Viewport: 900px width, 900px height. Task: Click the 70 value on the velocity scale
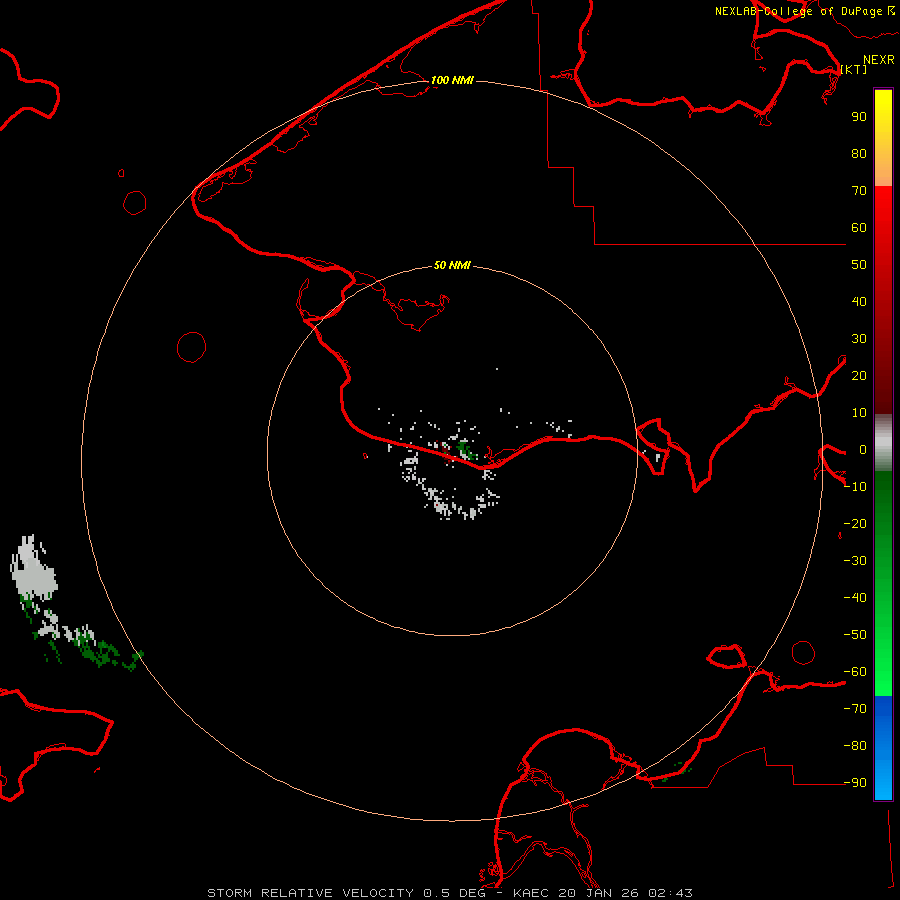click(x=859, y=191)
